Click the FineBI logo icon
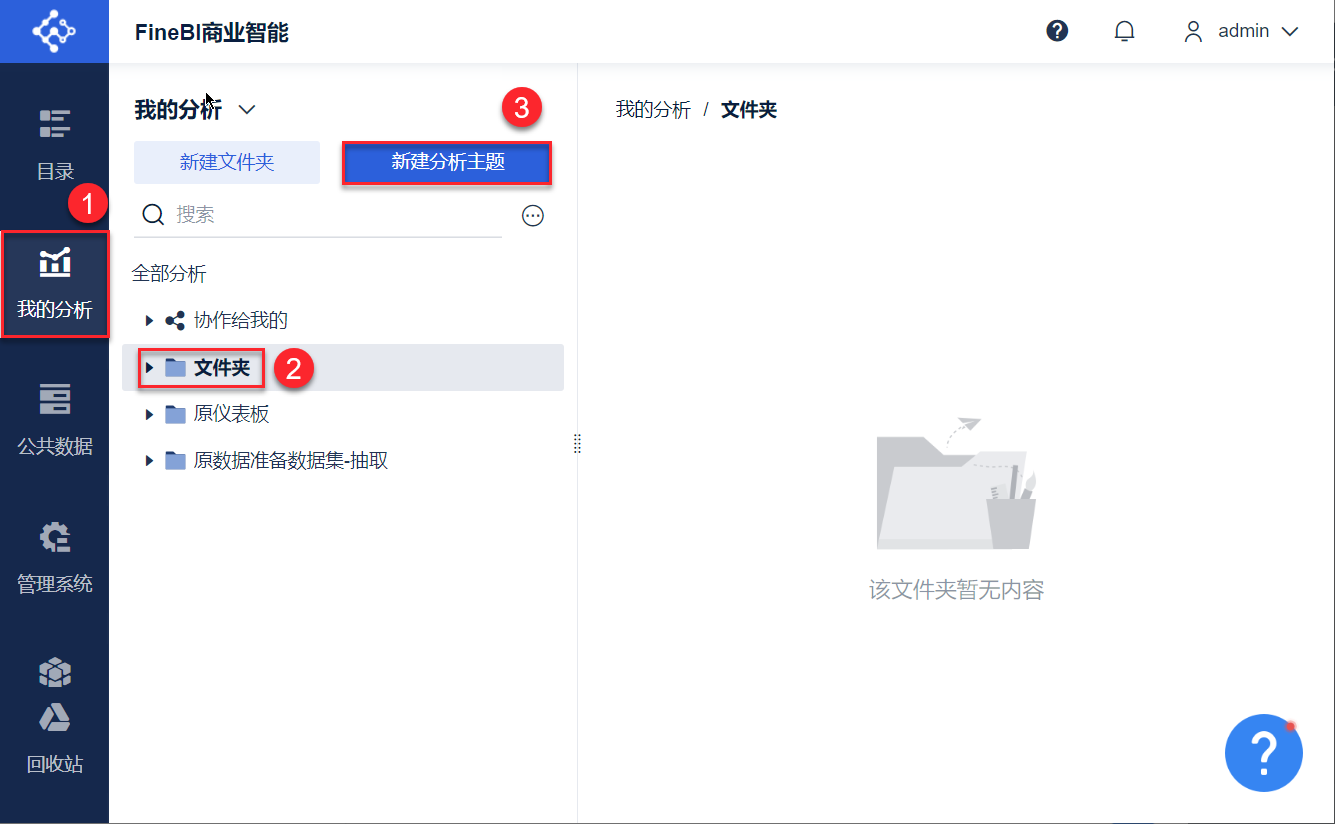The image size is (1335, 824). [x=54, y=31]
